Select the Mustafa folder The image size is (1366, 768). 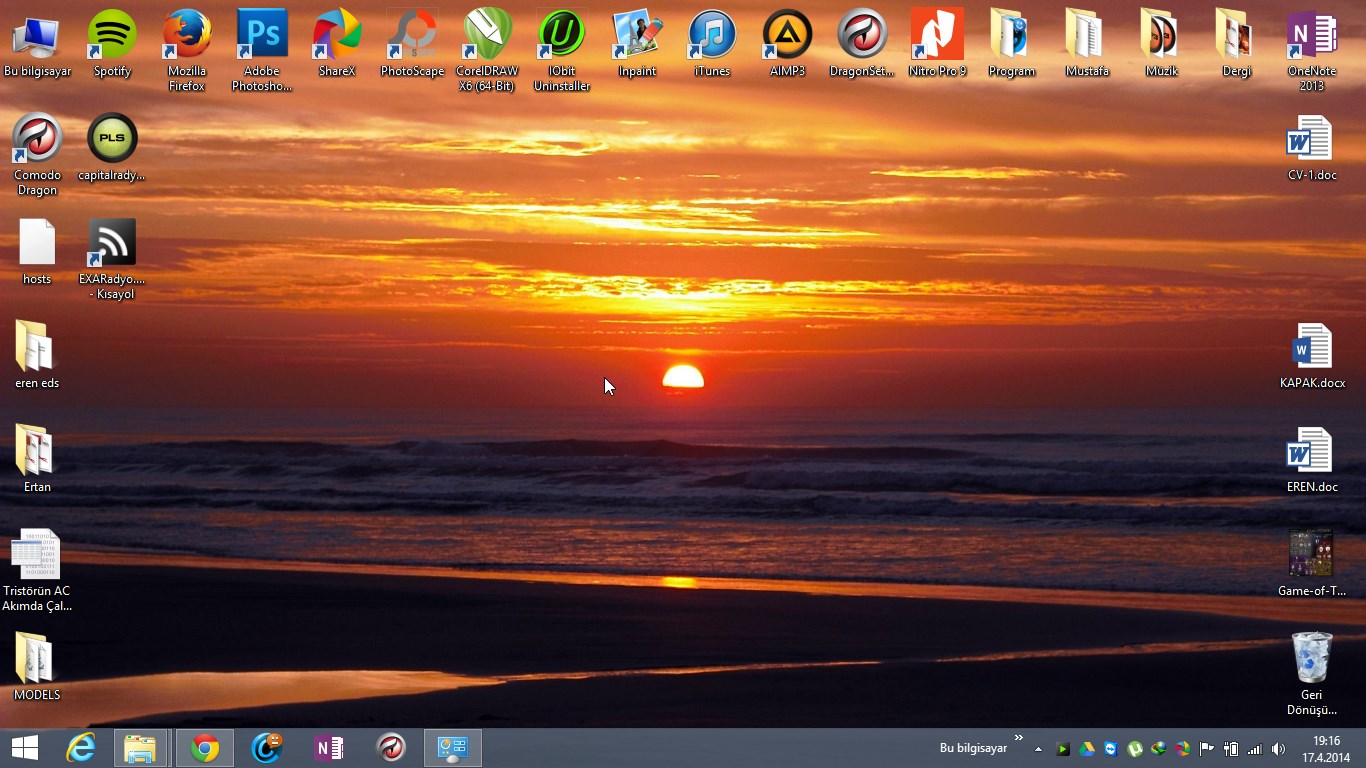1087,44
